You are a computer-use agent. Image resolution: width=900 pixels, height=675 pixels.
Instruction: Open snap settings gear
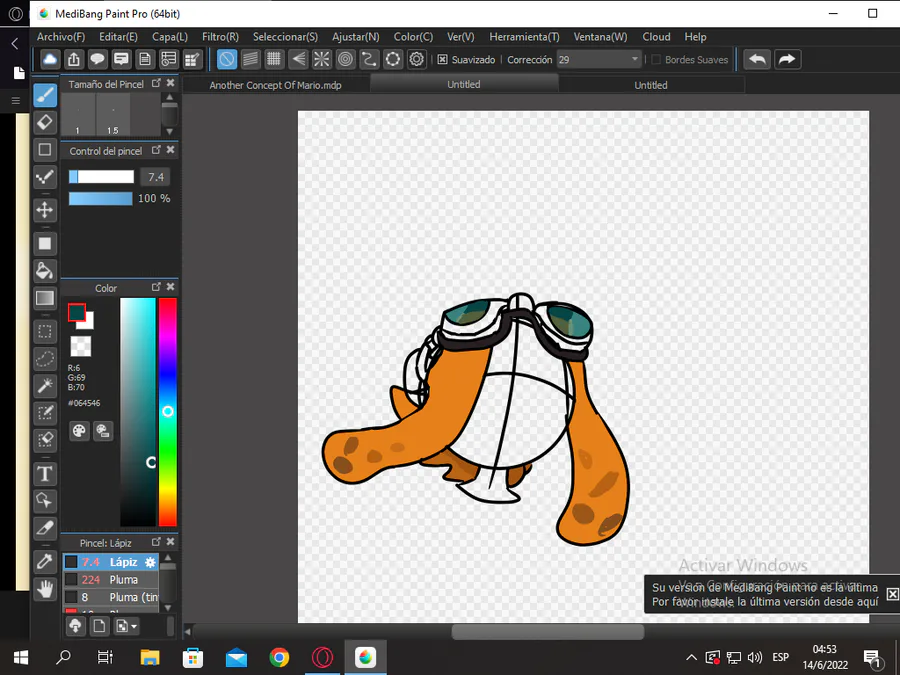coord(417,59)
